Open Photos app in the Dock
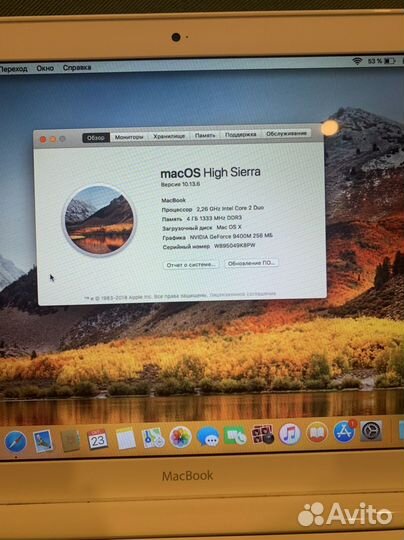Image resolution: width=404 pixels, height=540 pixels. [180, 437]
